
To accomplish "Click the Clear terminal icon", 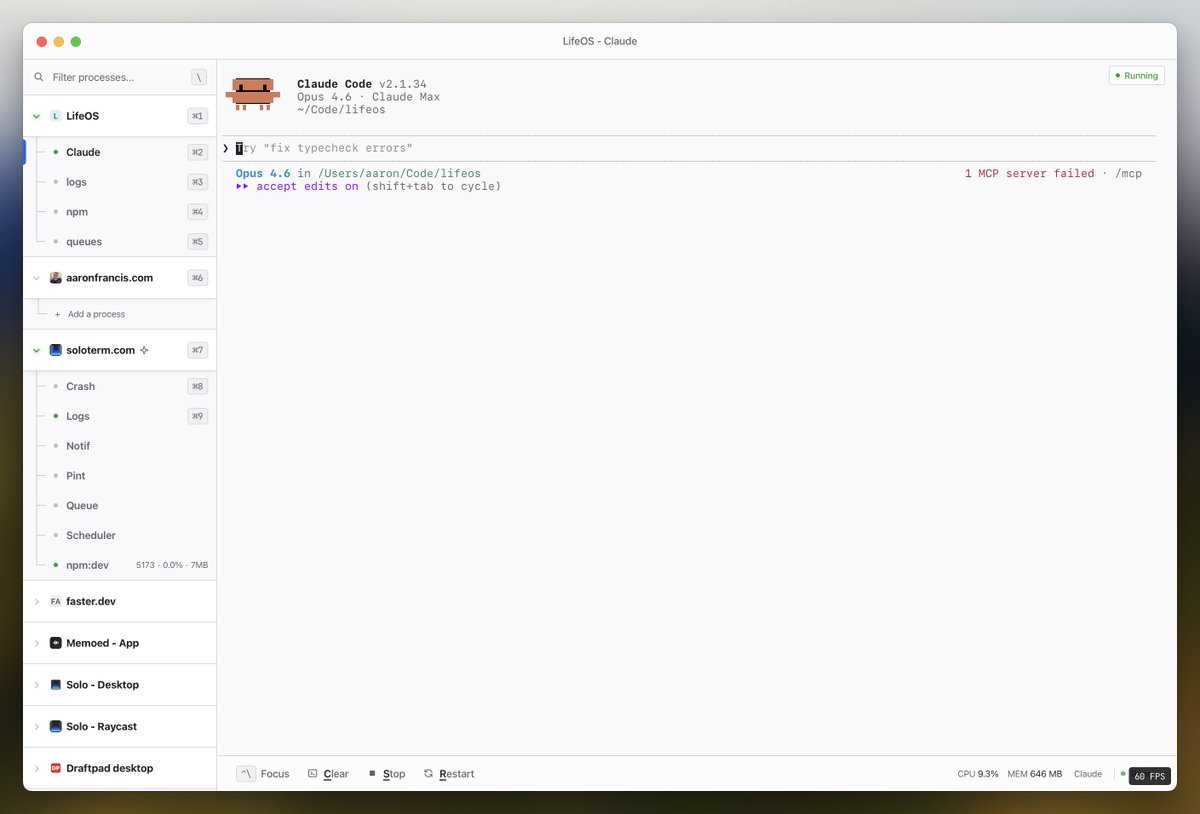I will point(313,774).
